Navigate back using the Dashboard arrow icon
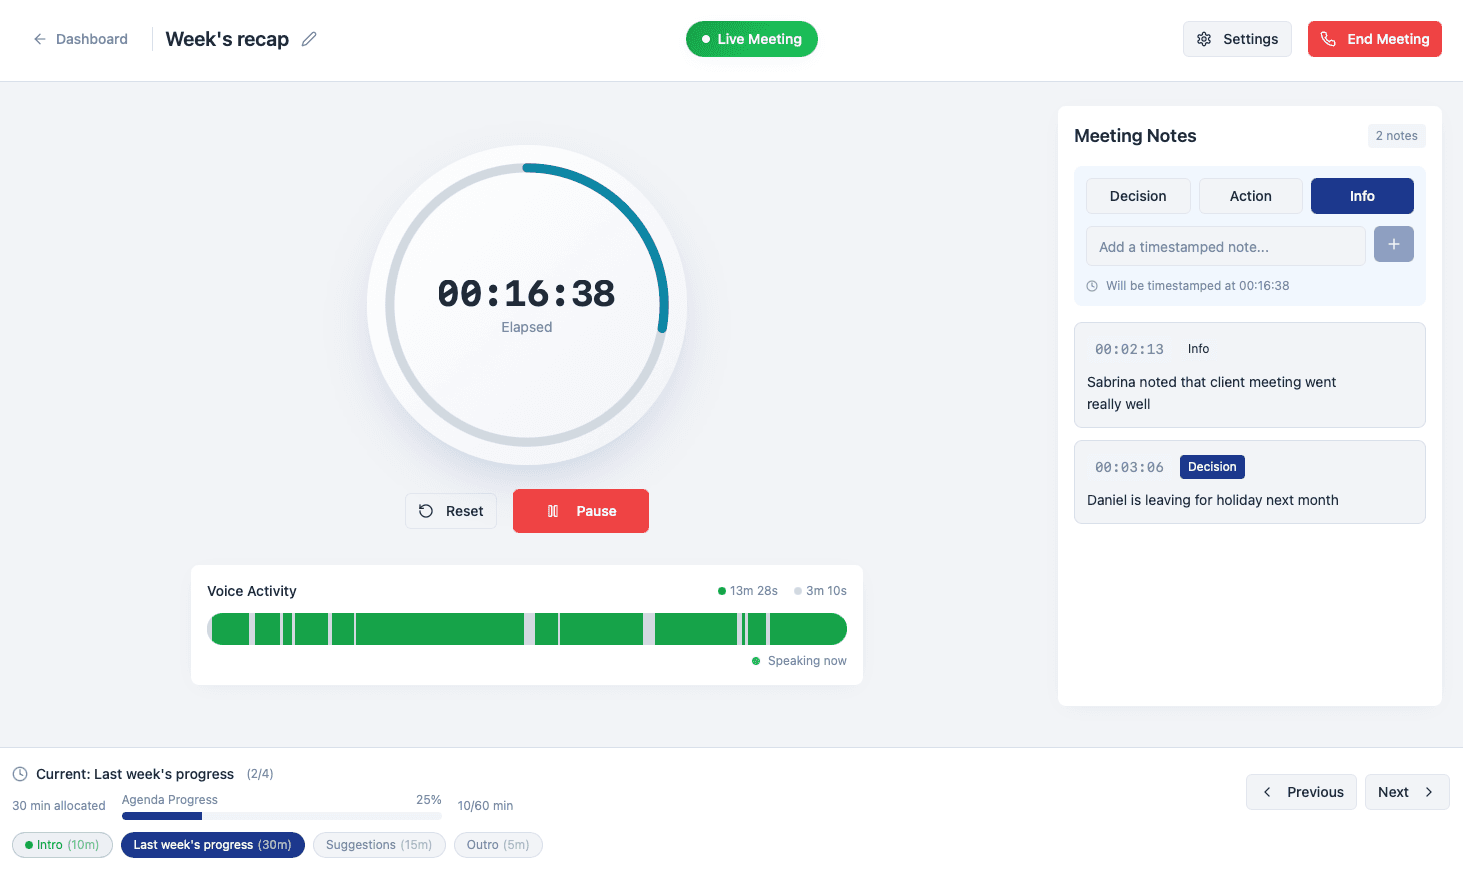 click(x=39, y=38)
